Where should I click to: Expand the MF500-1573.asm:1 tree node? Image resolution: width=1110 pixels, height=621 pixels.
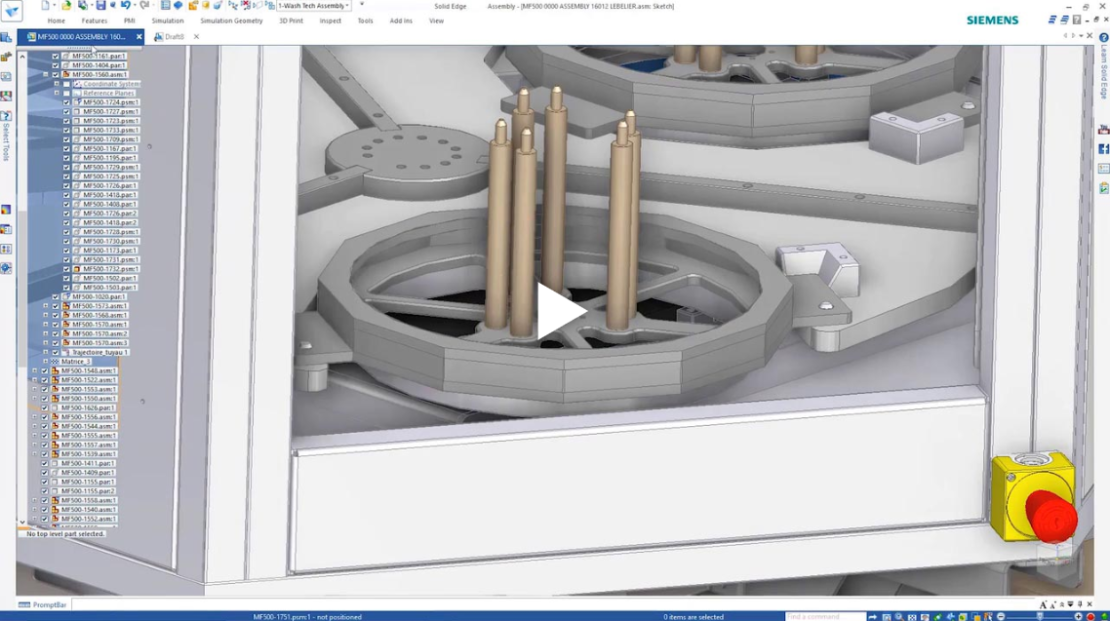pyautogui.click(x=46, y=306)
